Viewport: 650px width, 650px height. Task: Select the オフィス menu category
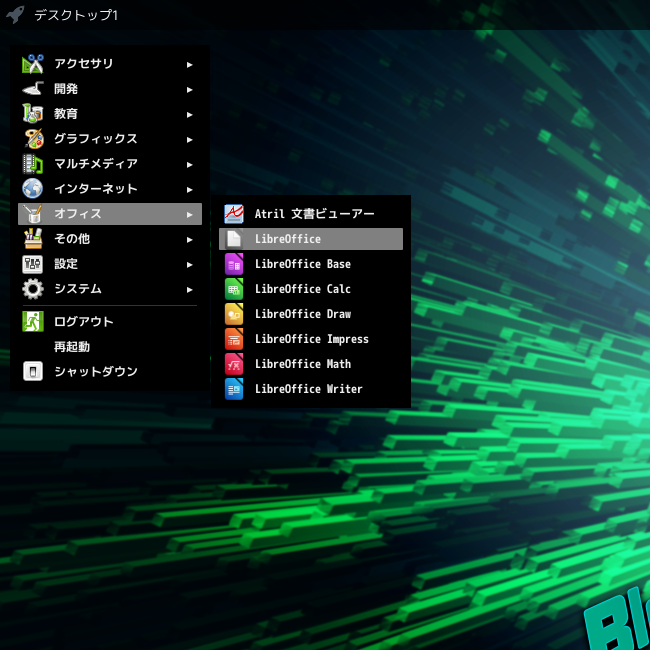[110, 214]
